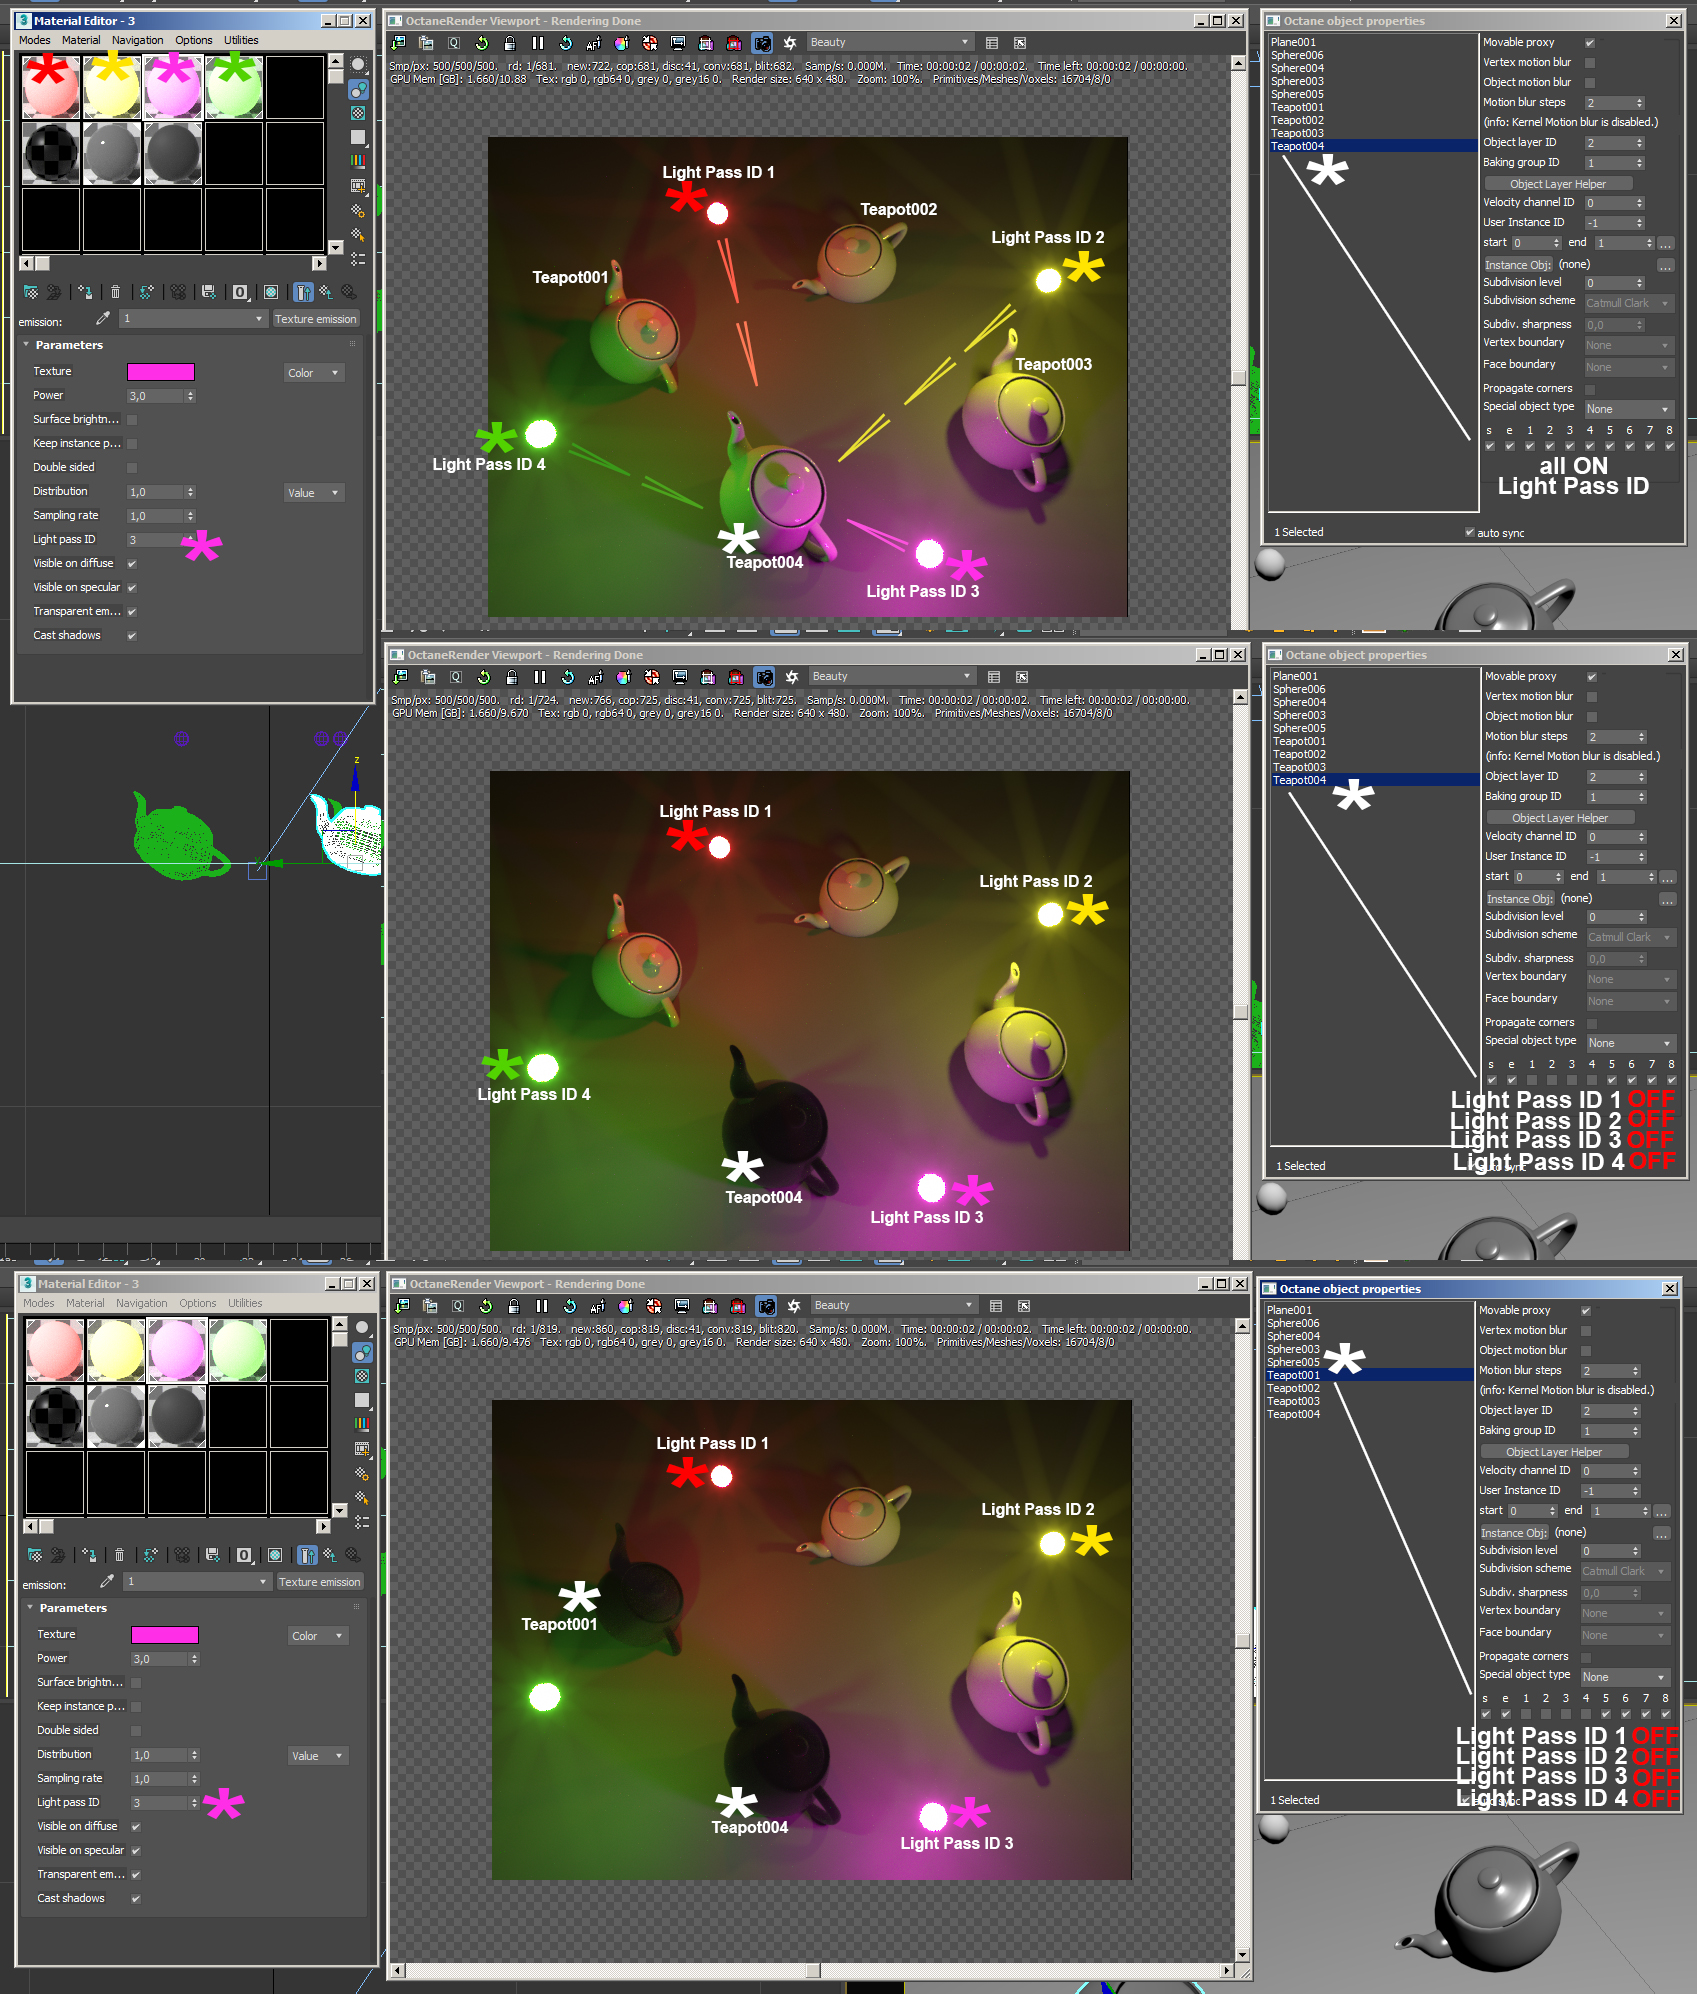
Task: Click Object Layer Helper in bottom properties window
Action: click(1554, 1452)
